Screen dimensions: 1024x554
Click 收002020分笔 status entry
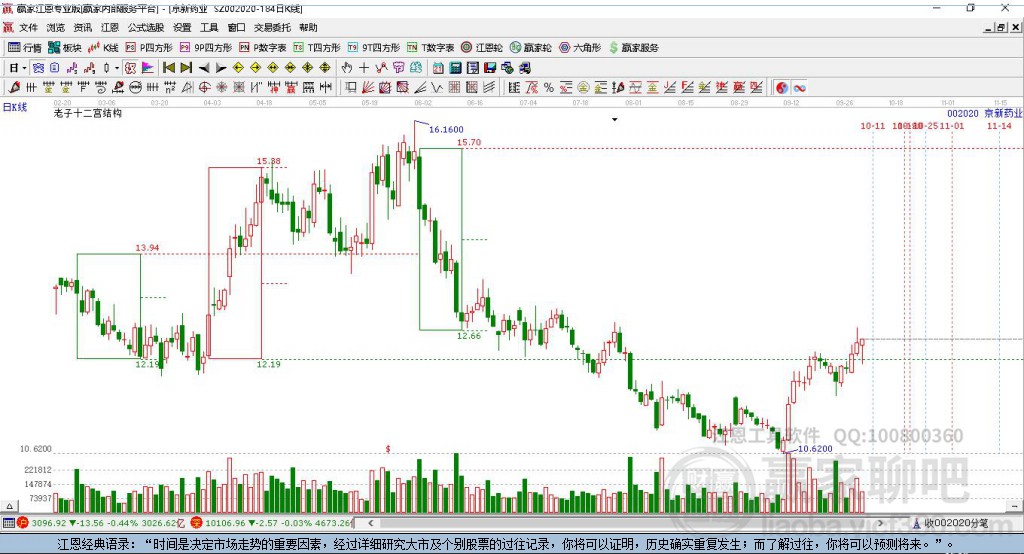tap(952, 523)
